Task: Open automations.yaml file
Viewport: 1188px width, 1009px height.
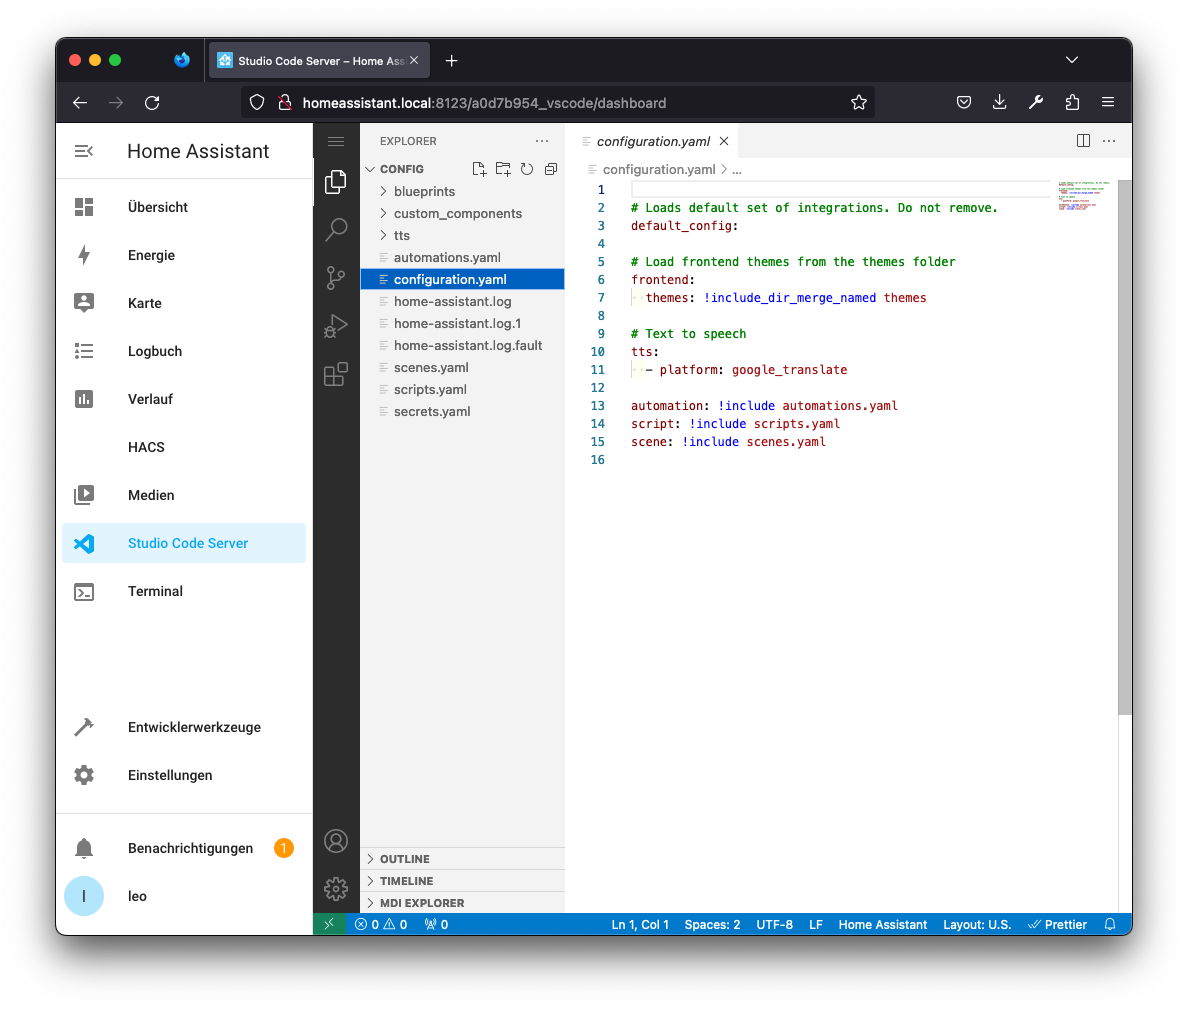Action: point(462,258)
